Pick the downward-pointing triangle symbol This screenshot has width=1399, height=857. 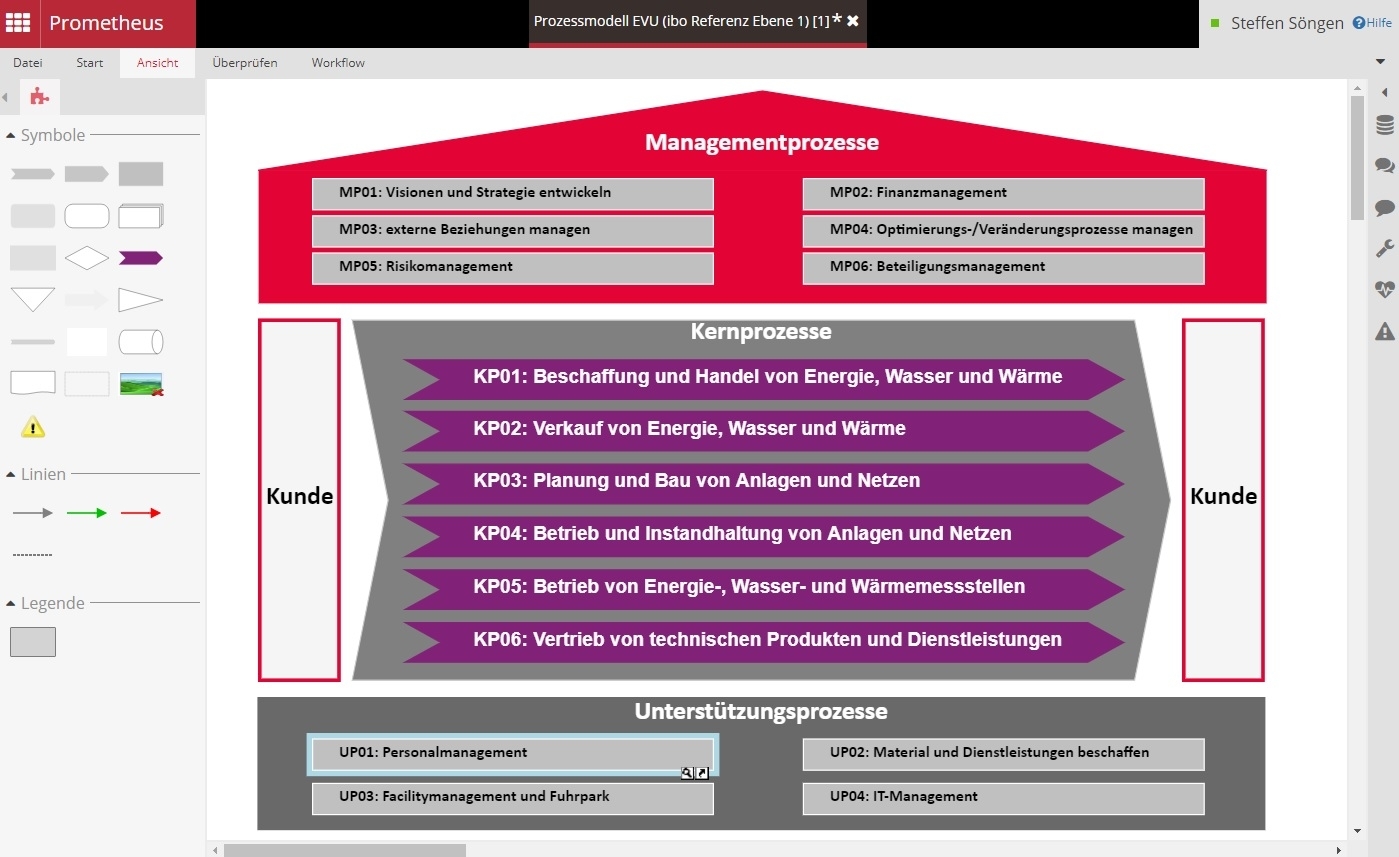(33, 300)
